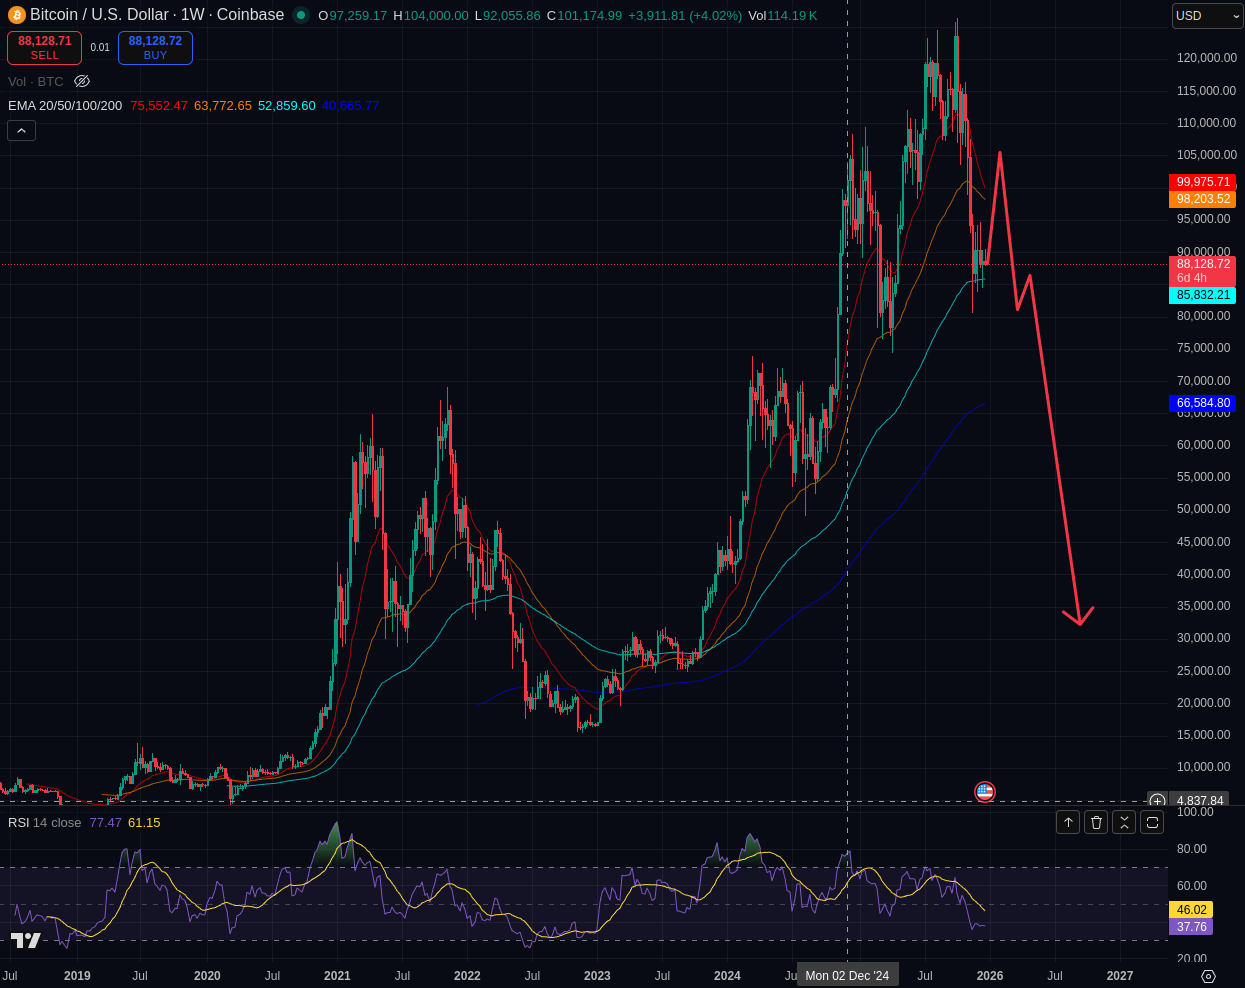Open chart settings hexagon icon
1245x988 pixels.
pos(1208,976)
